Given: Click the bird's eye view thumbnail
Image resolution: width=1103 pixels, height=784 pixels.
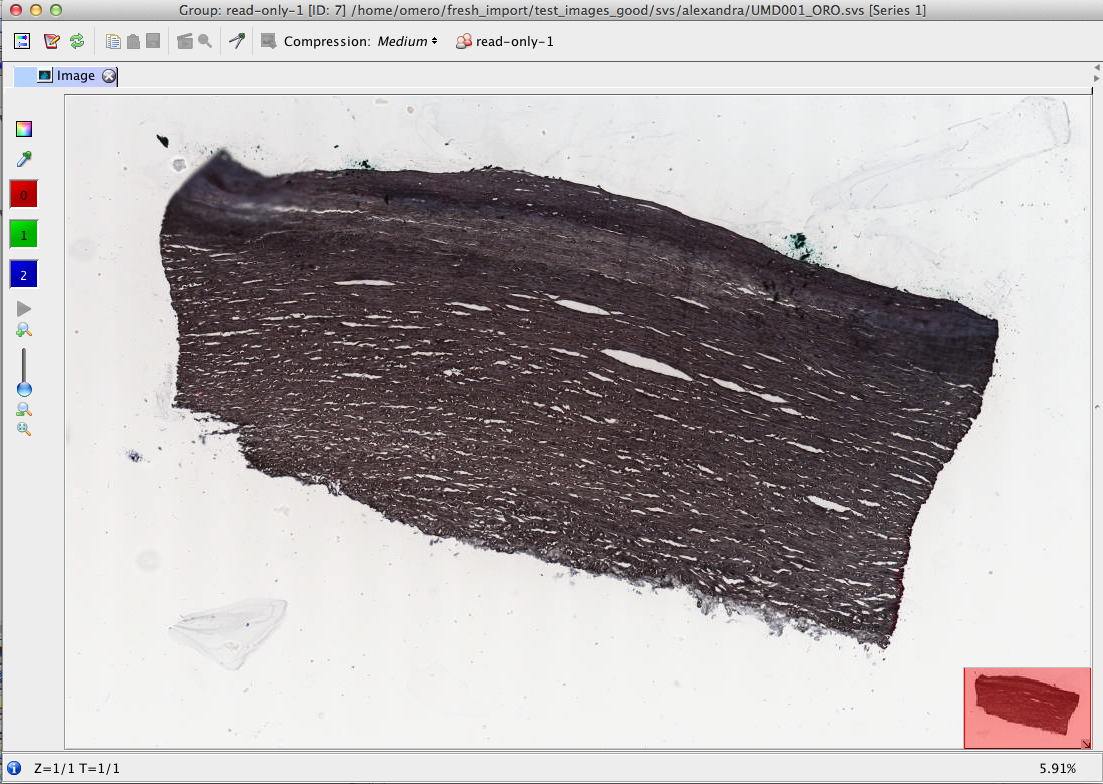Looking at the screenshot, I should [1025, 706].
